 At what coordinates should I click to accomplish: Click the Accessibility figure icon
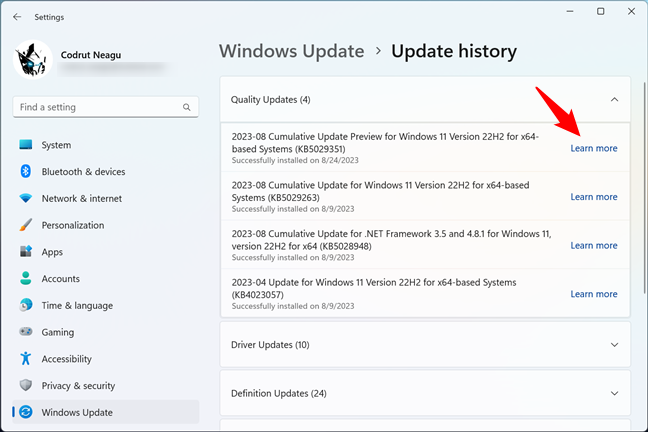[x=26, y=358]
